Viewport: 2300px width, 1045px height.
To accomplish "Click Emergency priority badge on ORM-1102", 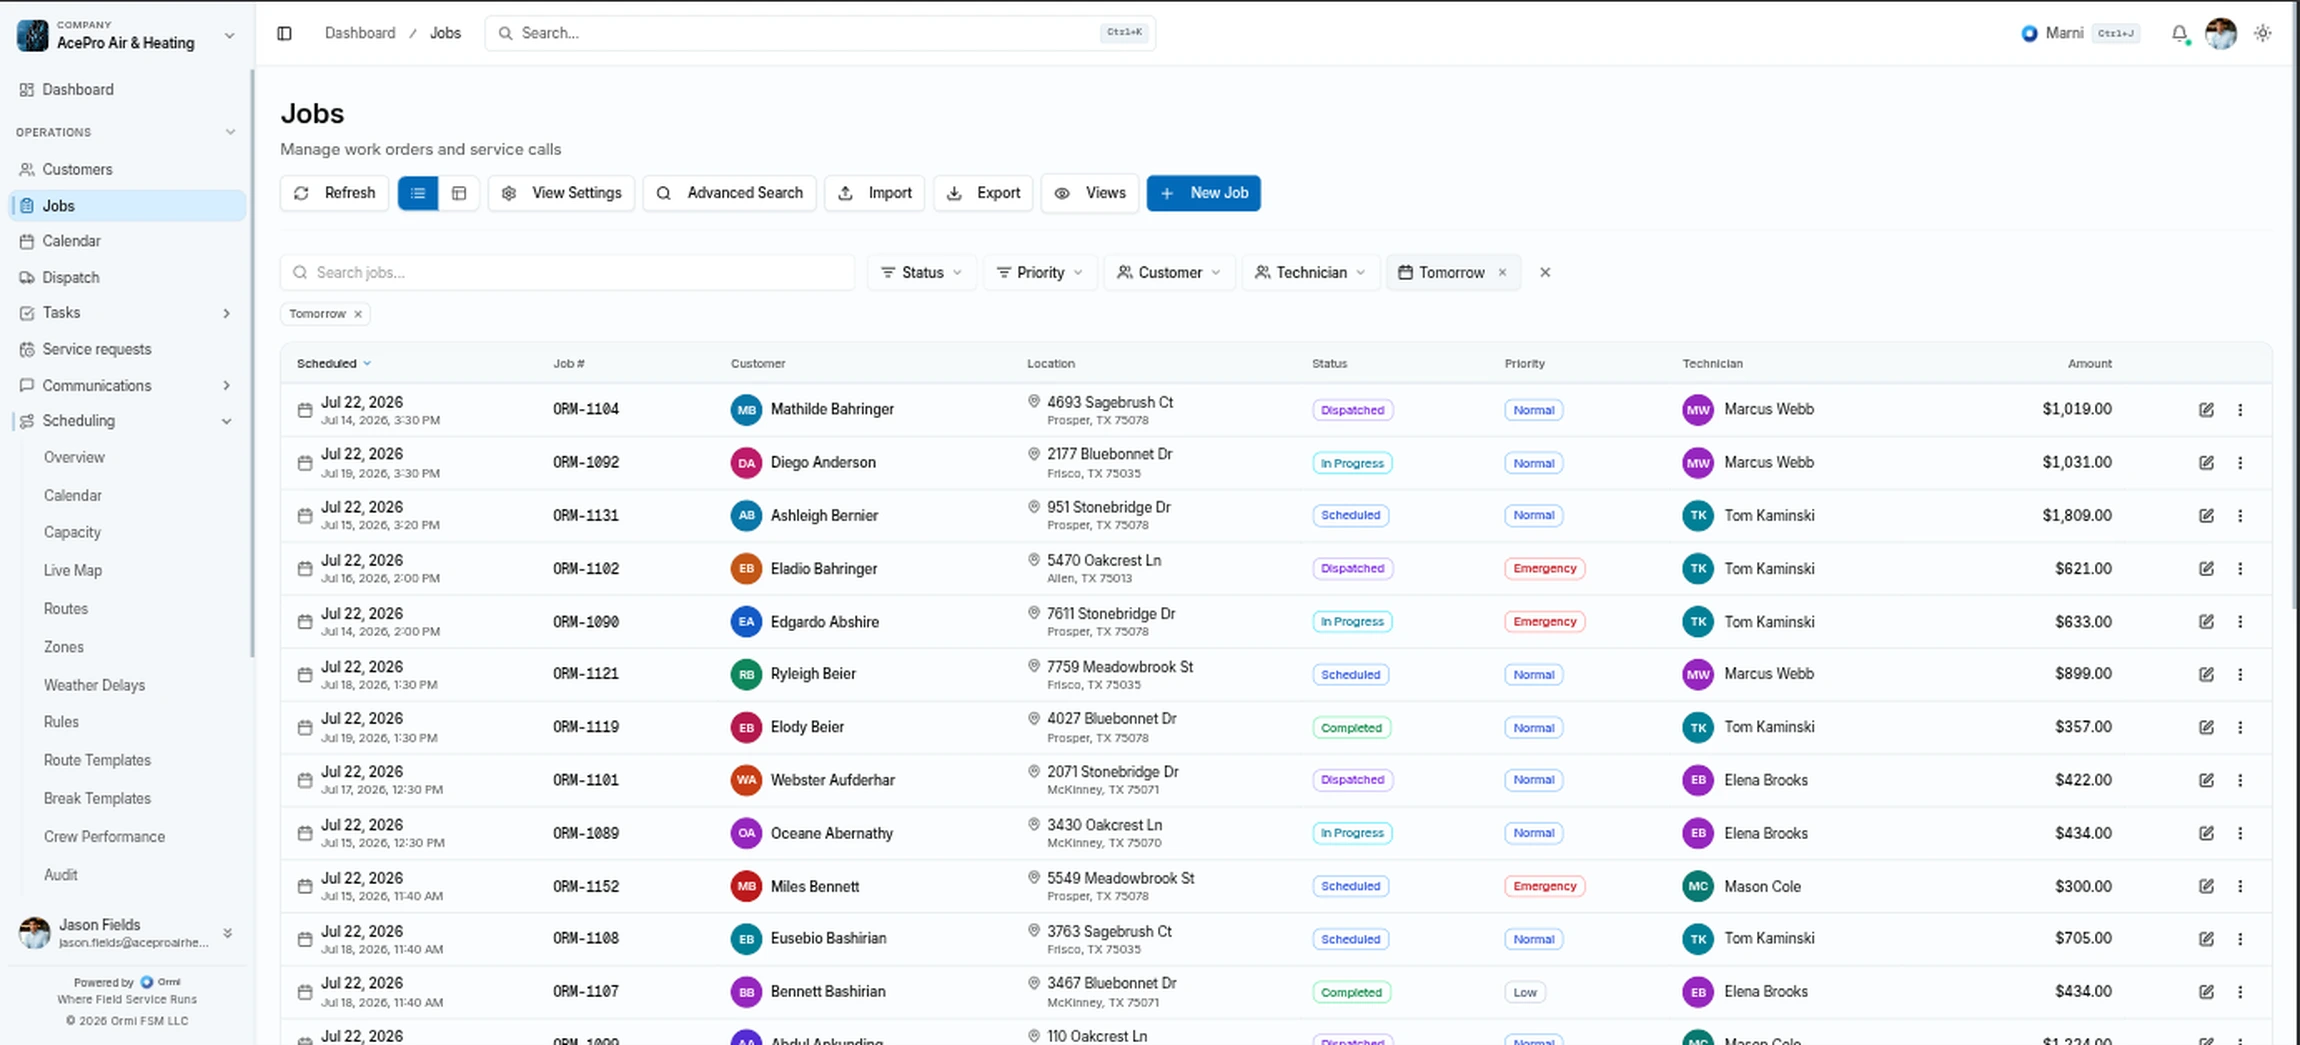I will [1544, 569].
